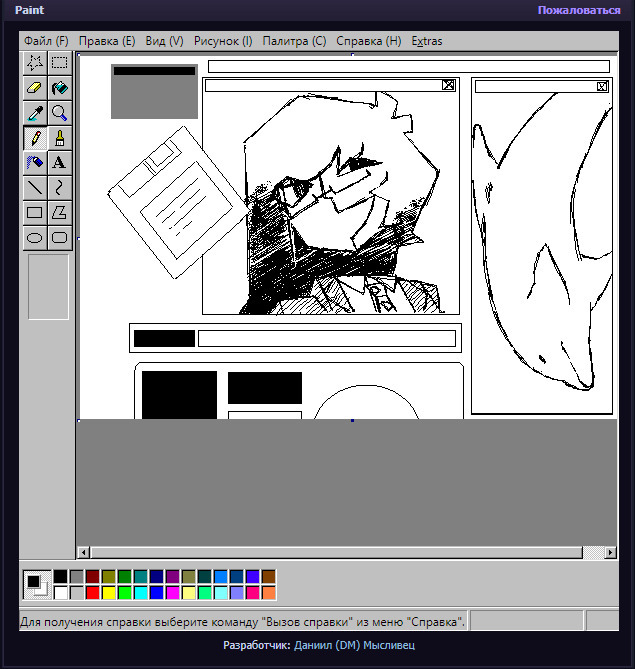Pick the black palette swatch

coord(61,576)
